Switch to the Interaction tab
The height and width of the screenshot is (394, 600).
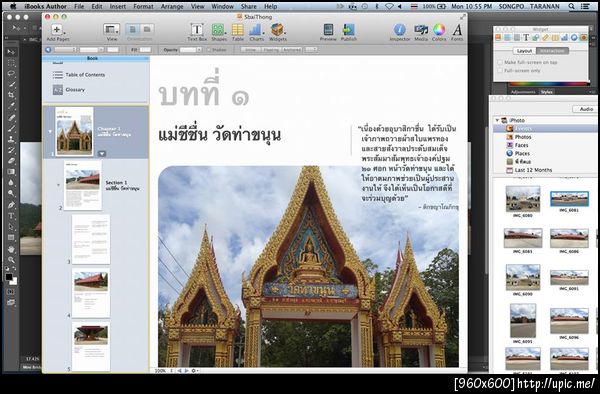tap(552, 51)
